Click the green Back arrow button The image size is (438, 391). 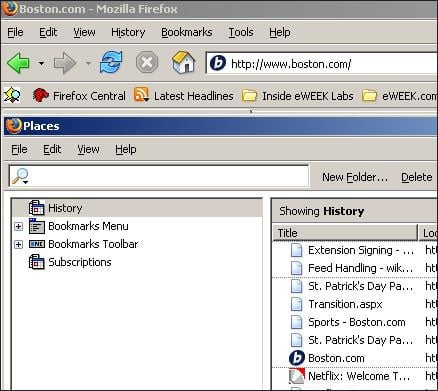pyautogui.click(x=18, y=63)
